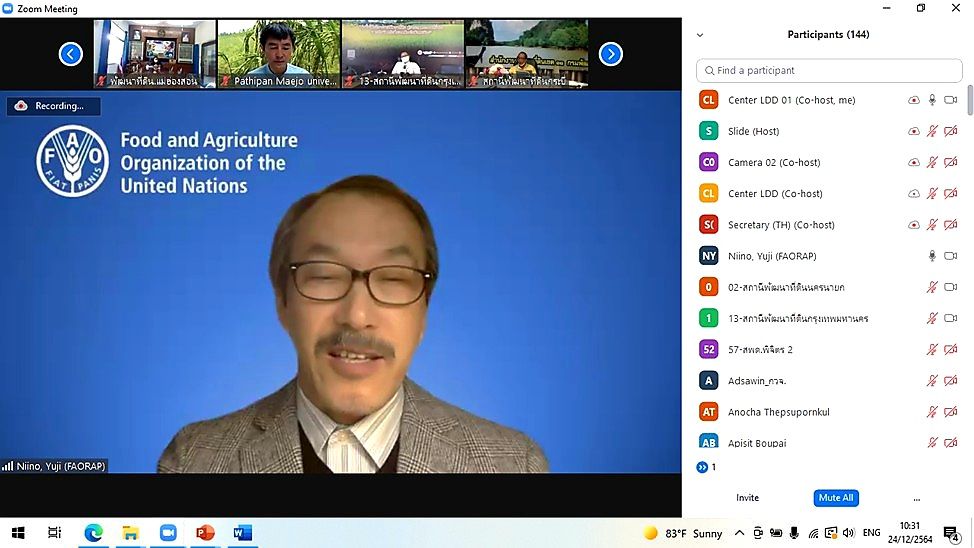974x548 pixels.
Task: Select participant Center LDD 01 (Co-host, me)
Action: pos(829,100)
